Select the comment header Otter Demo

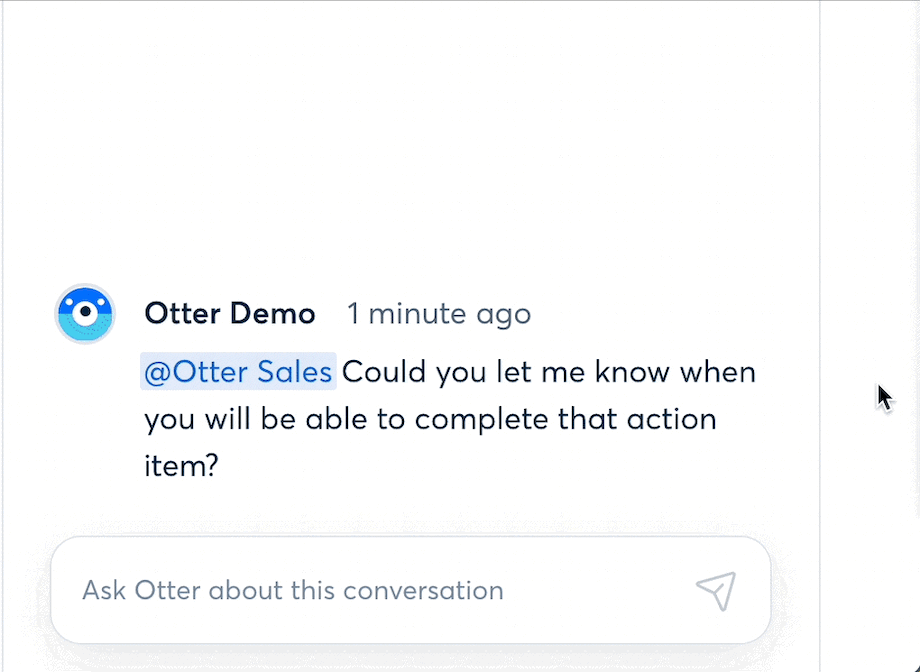tap(230, 313)
